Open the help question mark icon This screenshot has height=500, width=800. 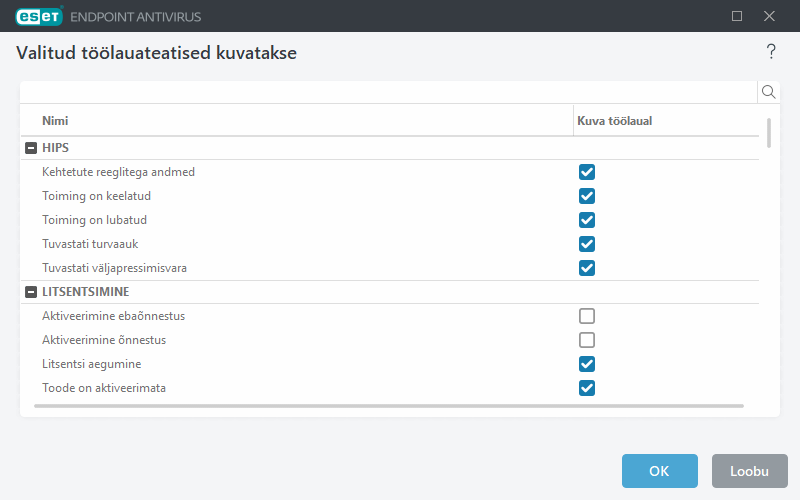click(x=771, y=52)
